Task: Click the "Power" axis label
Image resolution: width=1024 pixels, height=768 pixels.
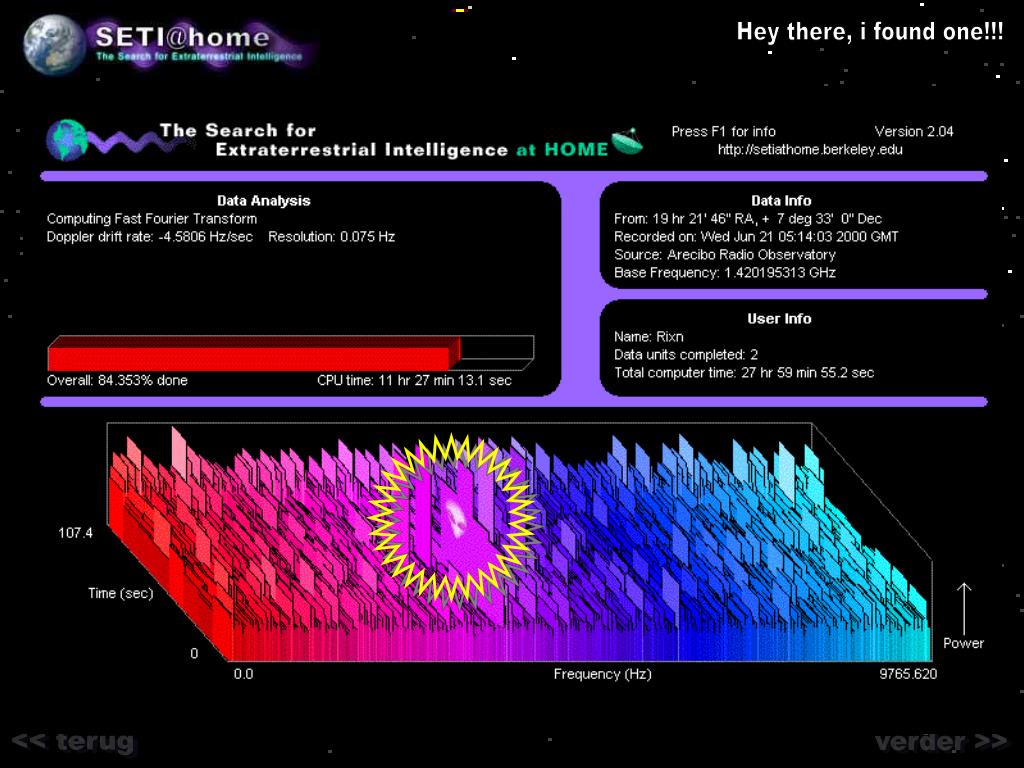Action: pos(963,643)
